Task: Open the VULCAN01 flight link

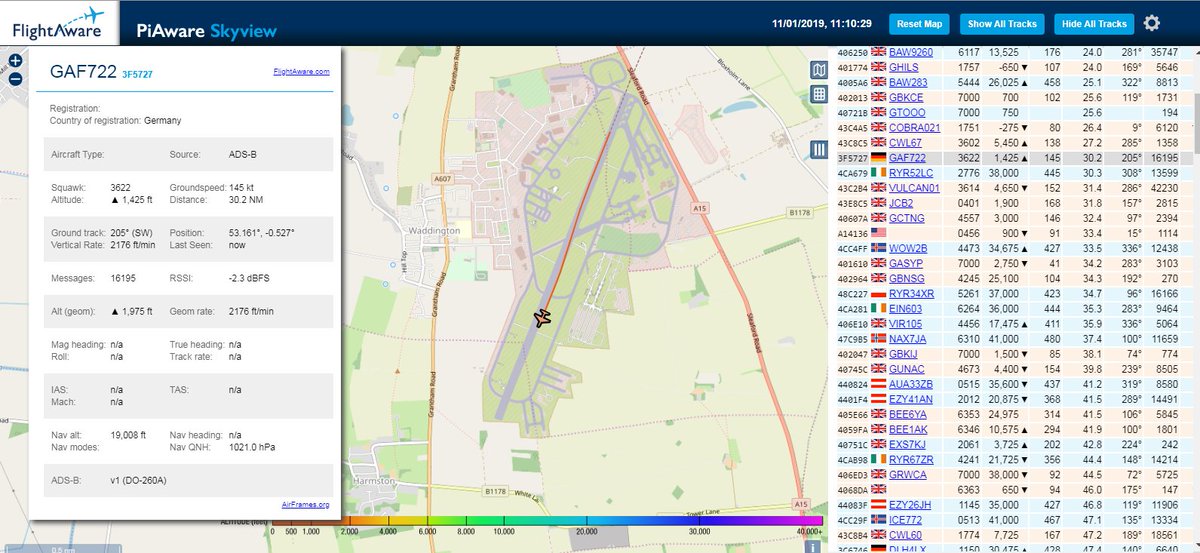Action: (x=915, y=187)
